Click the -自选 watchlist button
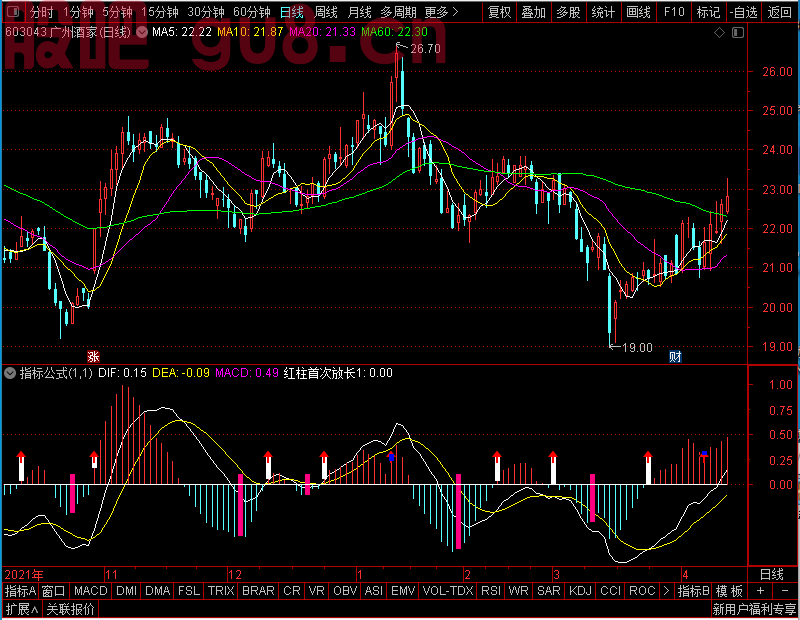 (743, 12)
